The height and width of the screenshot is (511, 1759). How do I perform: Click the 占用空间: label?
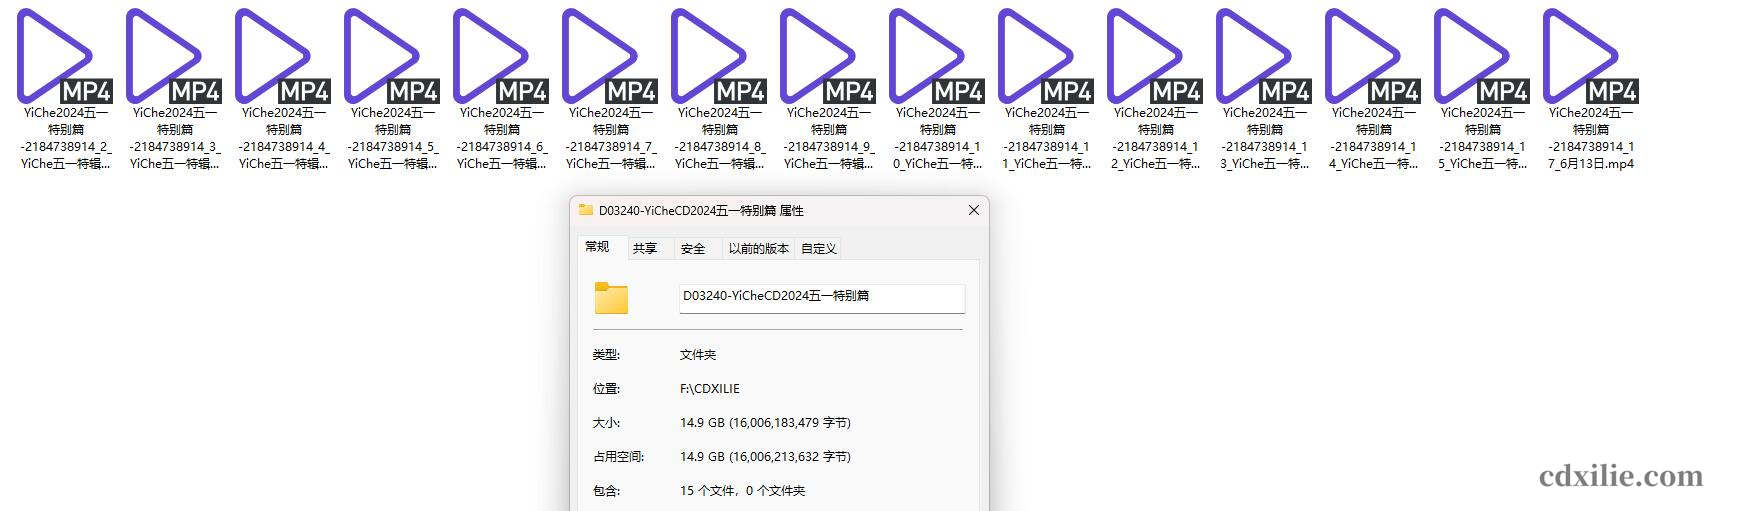click(618, 457)
